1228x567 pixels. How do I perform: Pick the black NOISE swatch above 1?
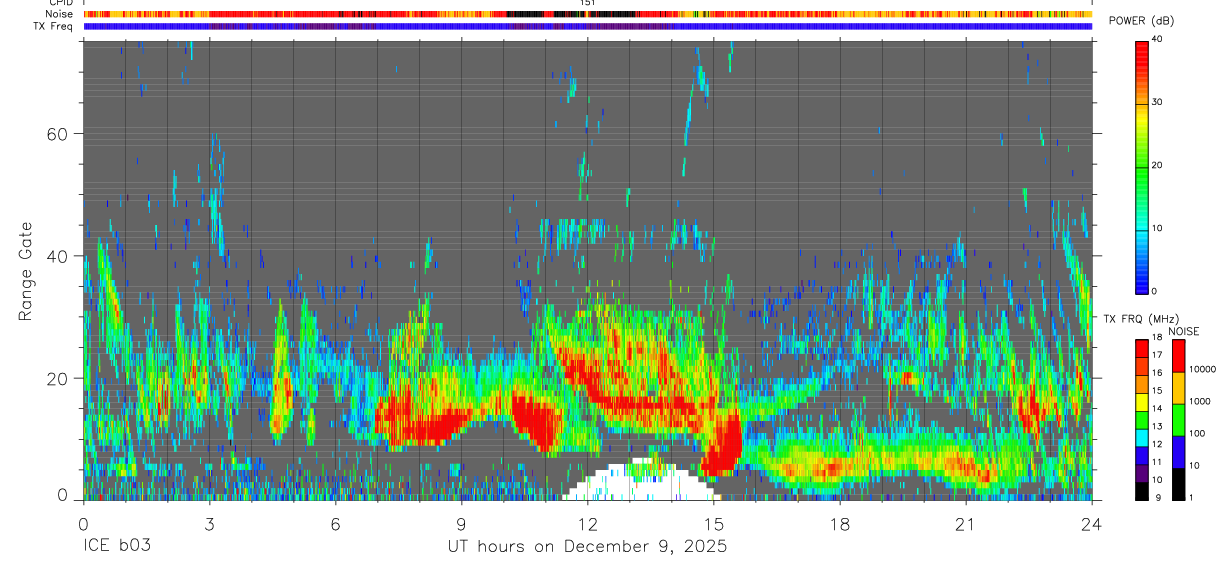(x=1178, y=484)
